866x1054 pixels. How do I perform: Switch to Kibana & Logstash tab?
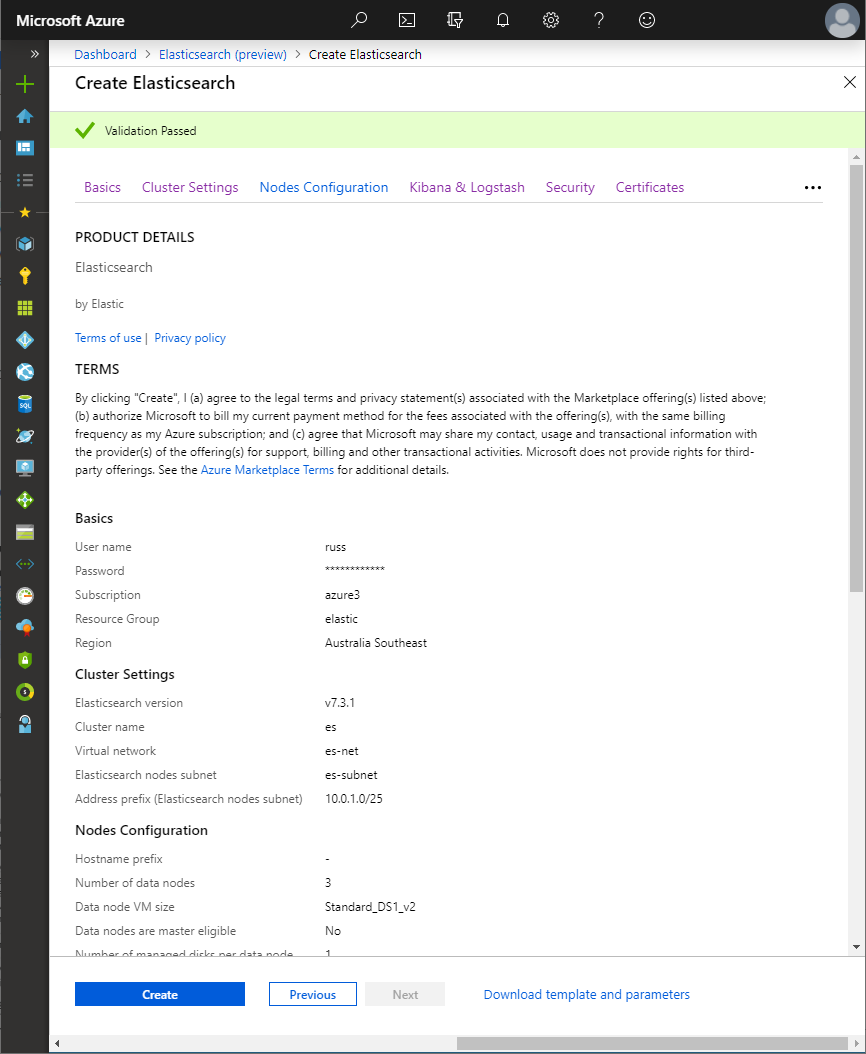click(467, 187)
